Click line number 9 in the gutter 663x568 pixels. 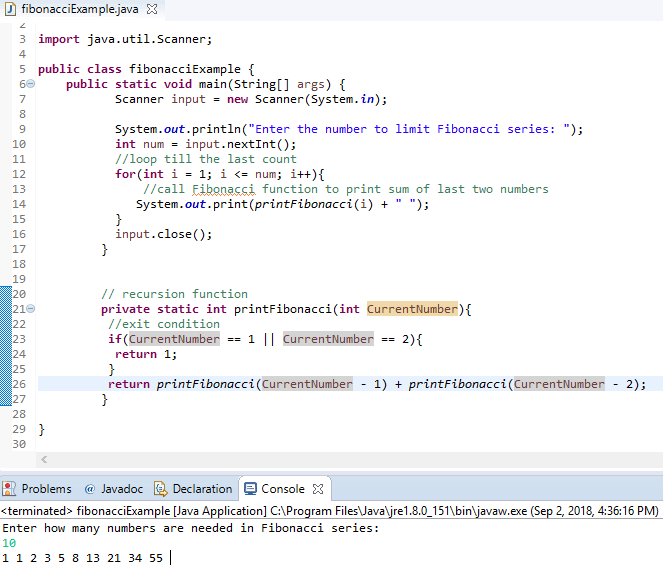click(x=22, y=129)
